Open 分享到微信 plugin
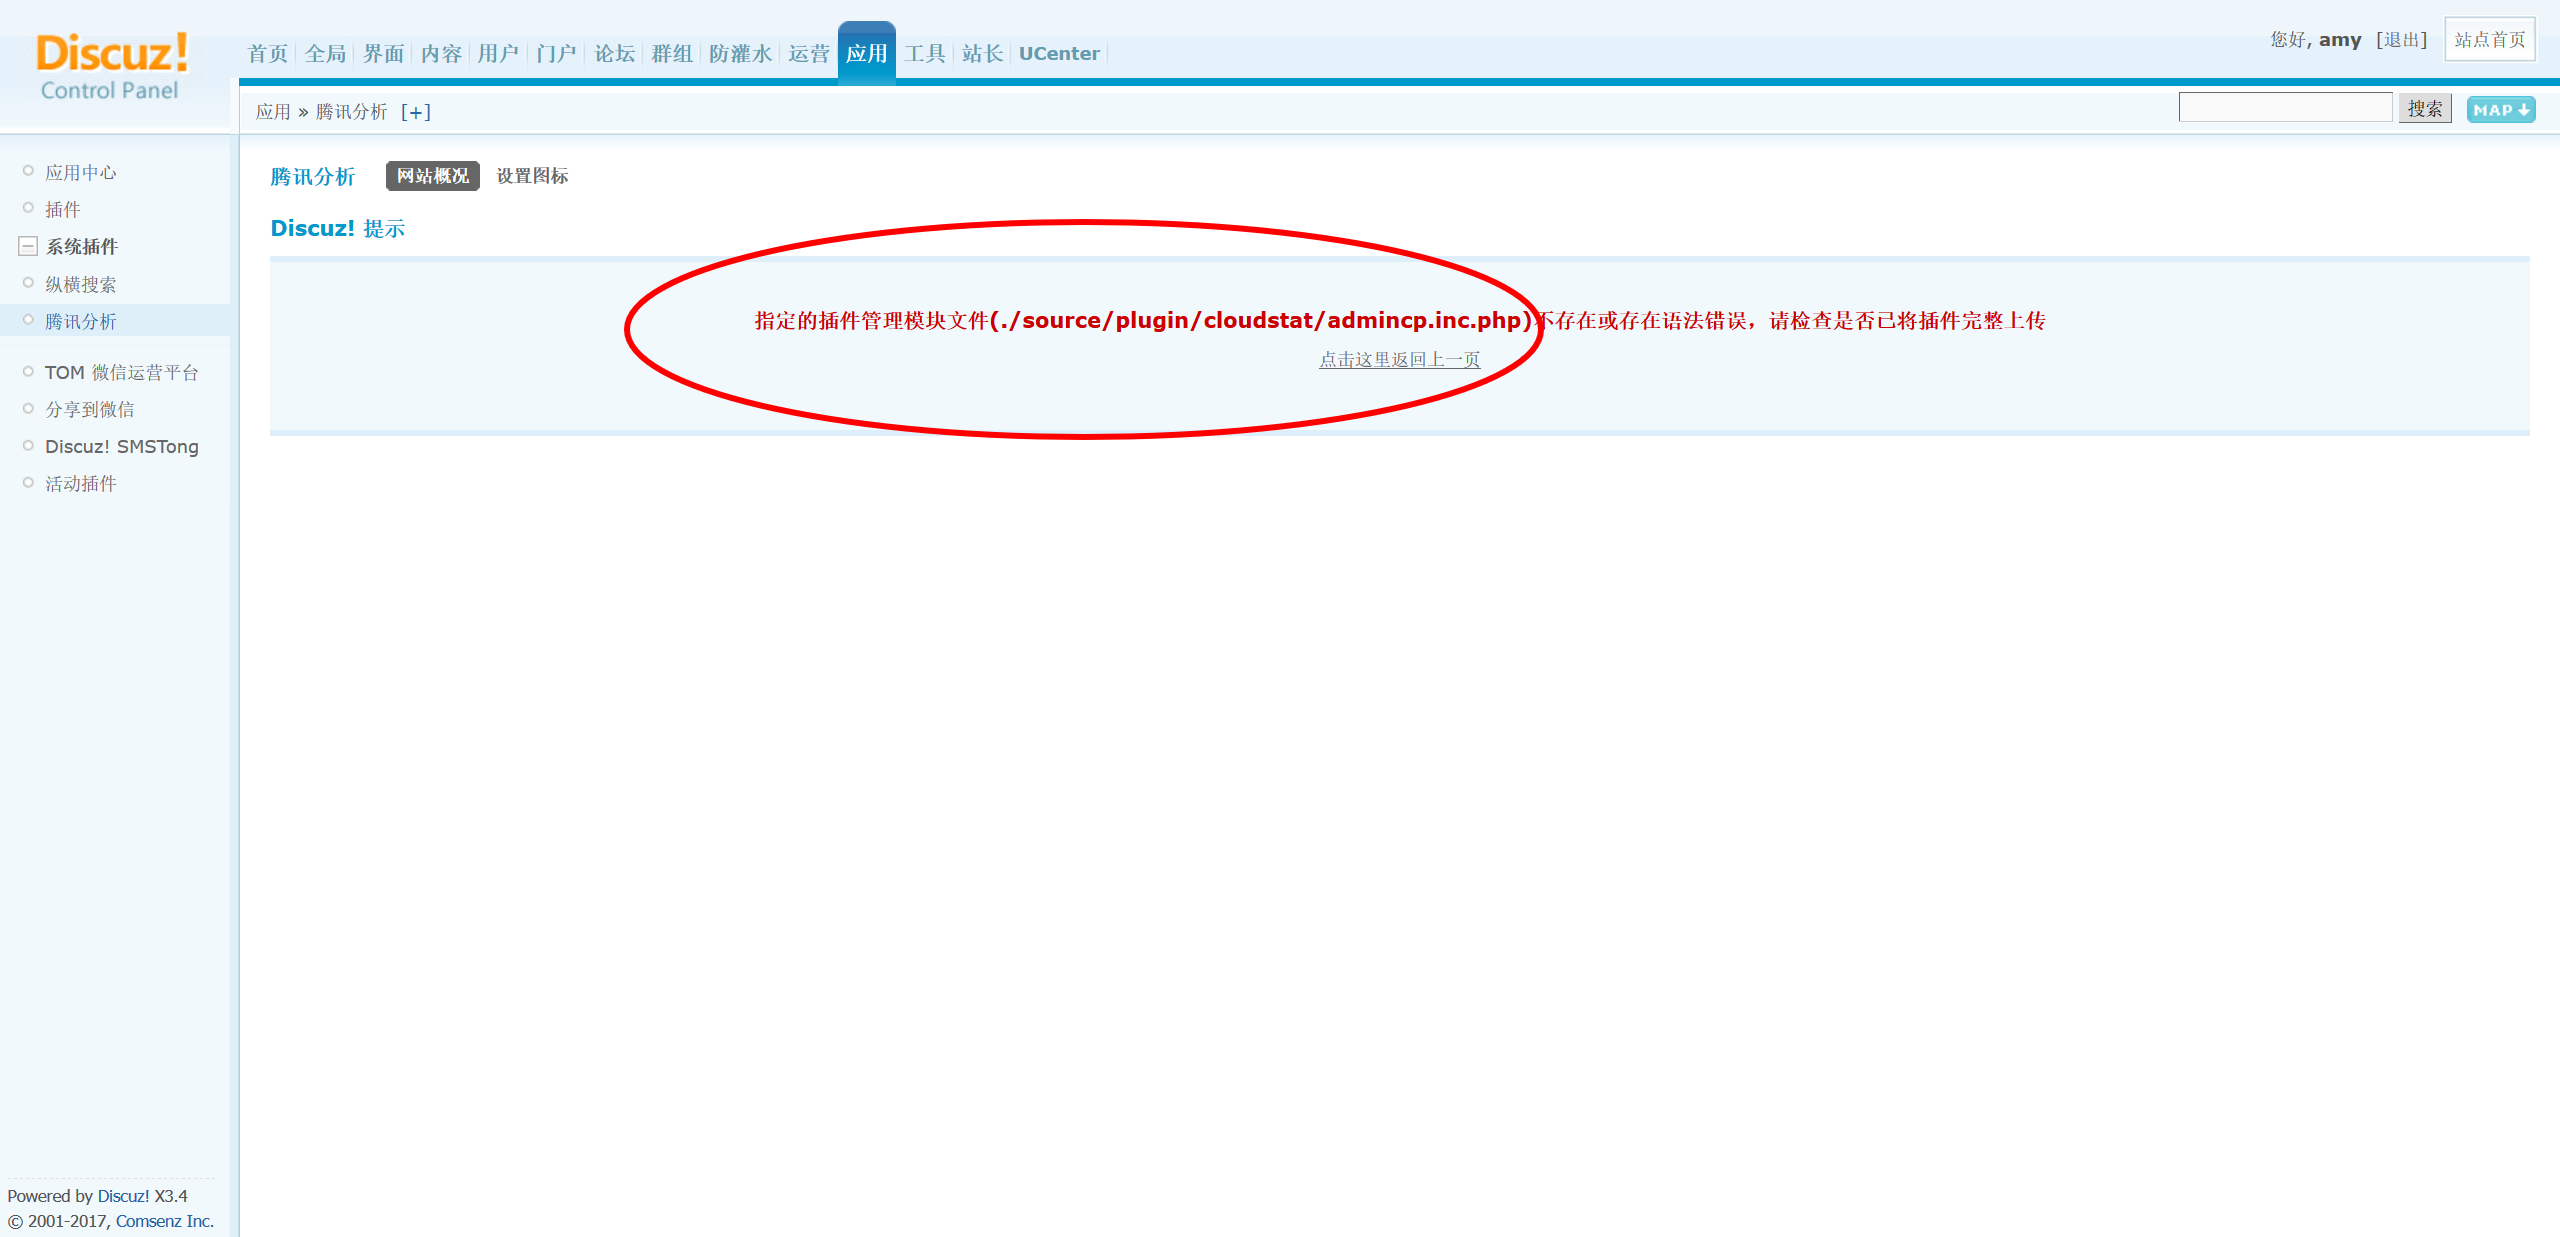This screenshot has height=1237, width=2560. (90, 410)
